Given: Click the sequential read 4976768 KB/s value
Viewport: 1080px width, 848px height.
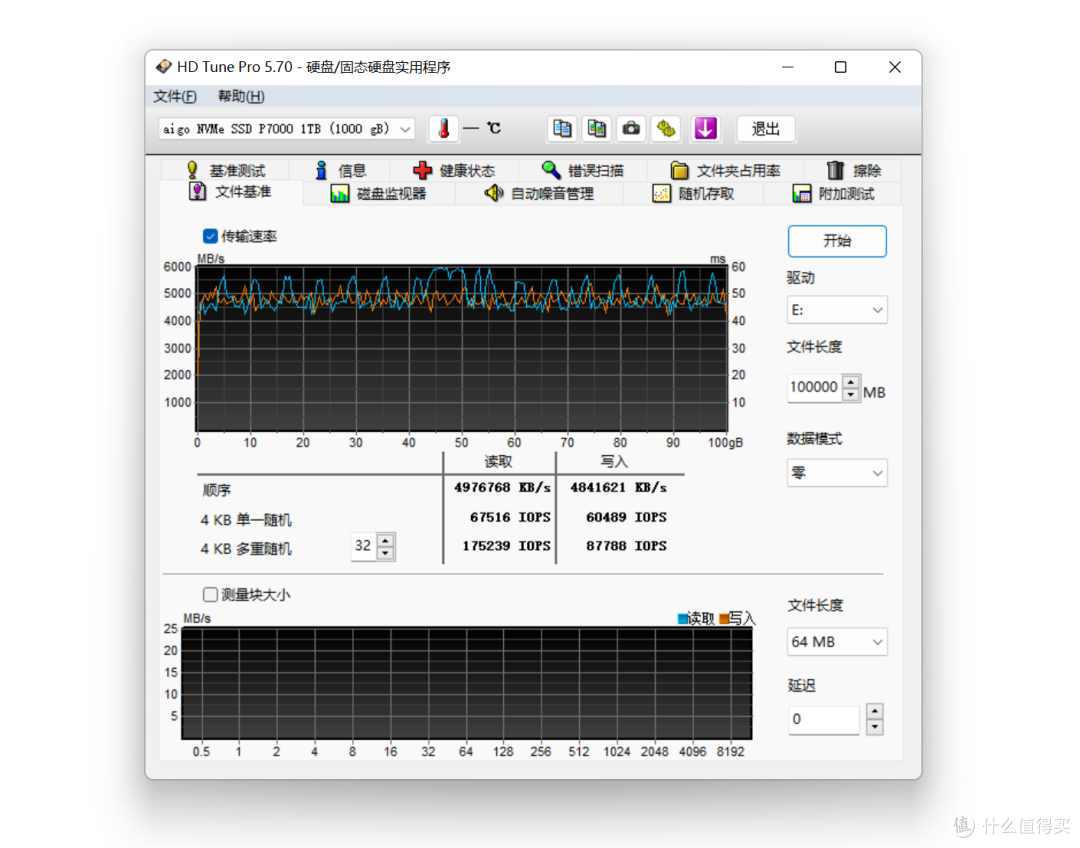Looking at the screenshot, I should coord(502,488).
